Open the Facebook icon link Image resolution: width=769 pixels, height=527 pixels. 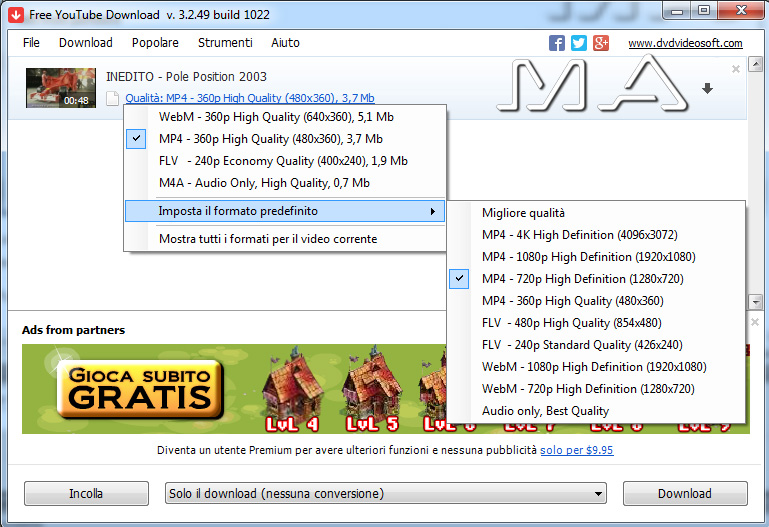(x=557, y=43)
